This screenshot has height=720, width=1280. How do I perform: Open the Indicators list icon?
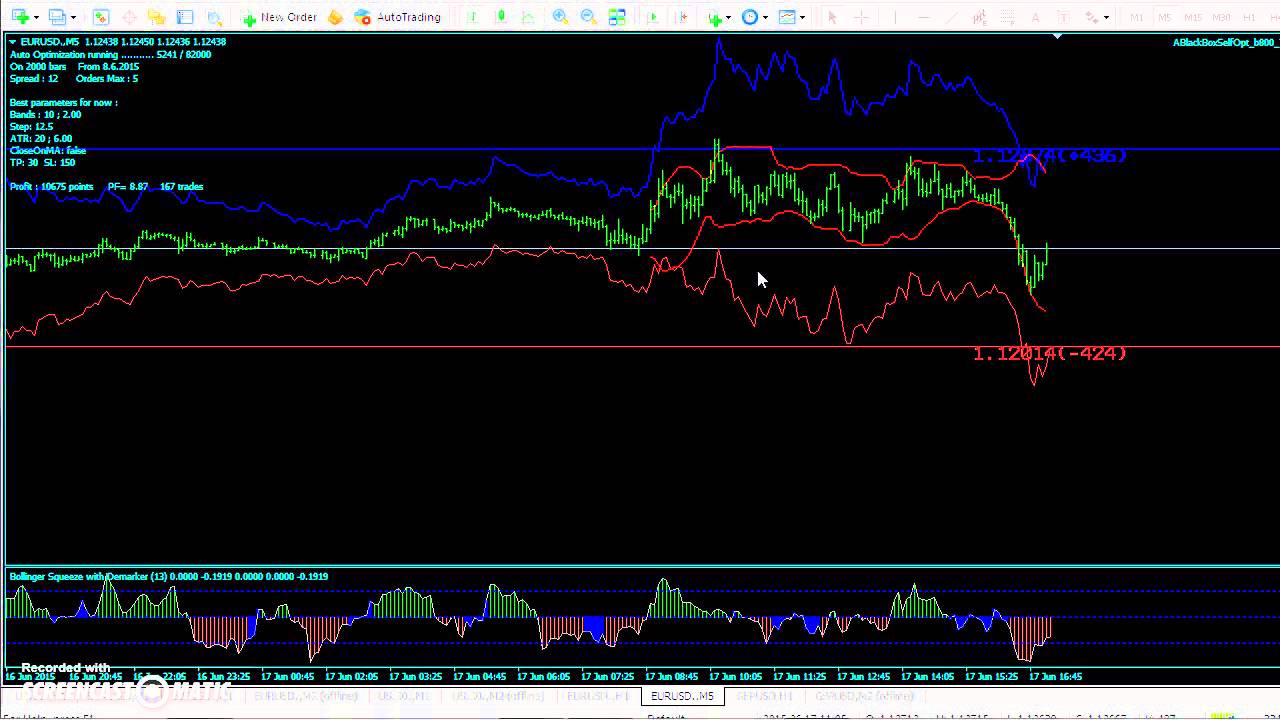[714, 17]
